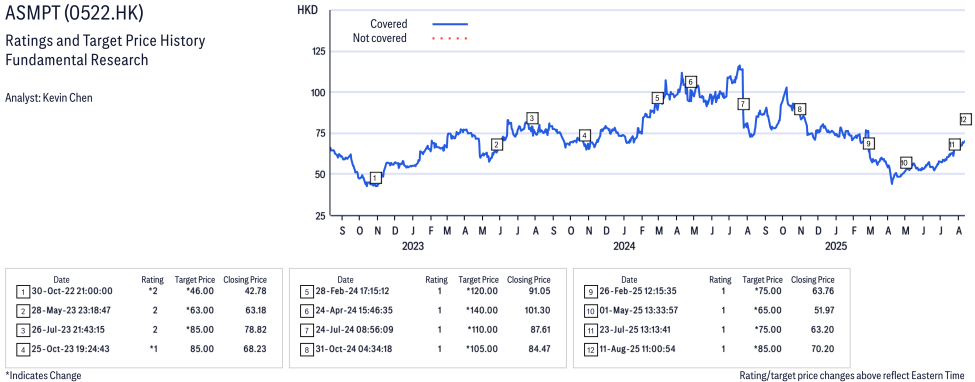975x382 pixels.
Task: Click chart marker 3 on the chart
Action: coord(532,118)
